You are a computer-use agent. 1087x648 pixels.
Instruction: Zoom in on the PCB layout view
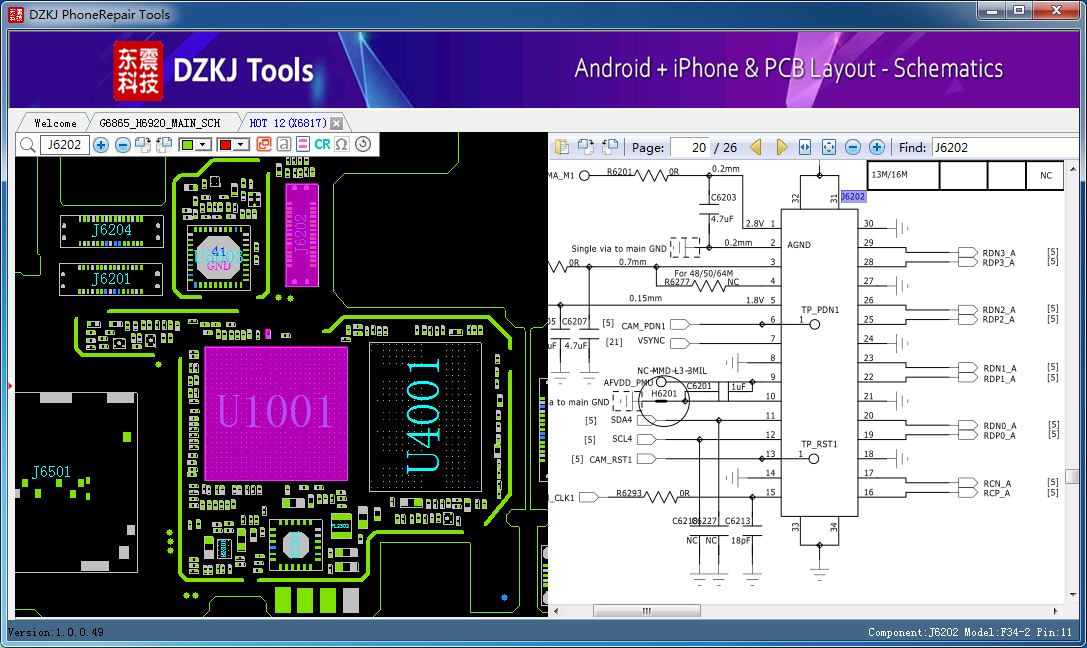point(101,144)
